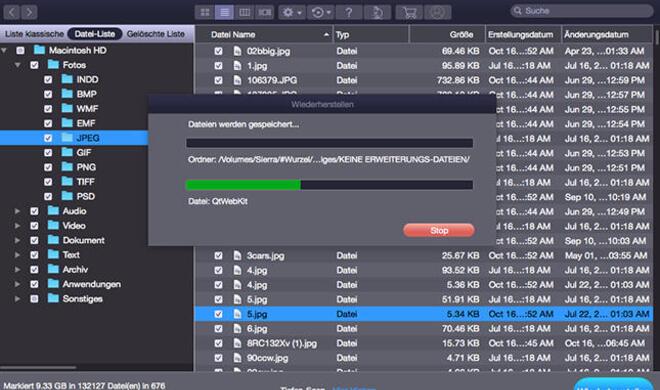This screenshot has width=660, height=390.
Task: Click the INDD folder icon
Action: (67, 79)
